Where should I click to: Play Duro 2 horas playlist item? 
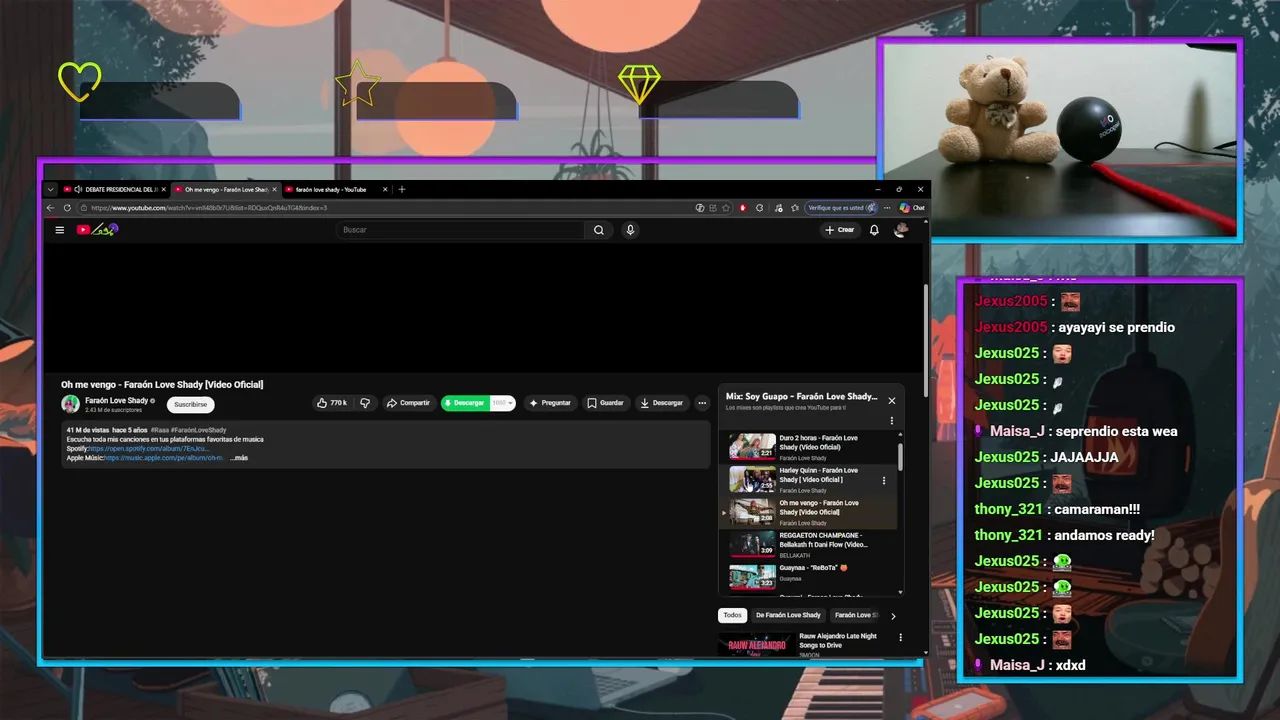[x=810, y=446]
